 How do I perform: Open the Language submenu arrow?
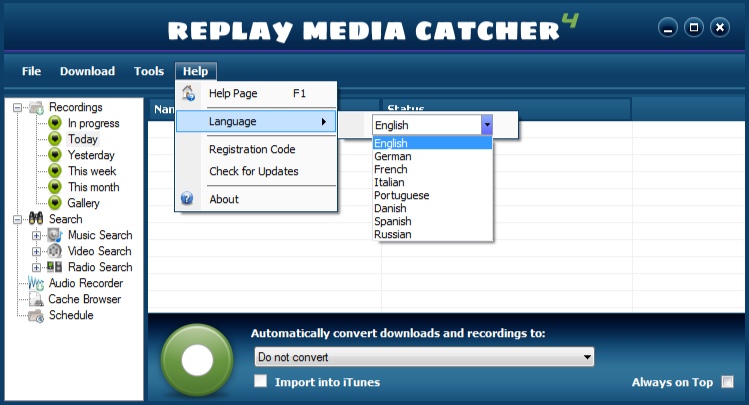point(324,121)
